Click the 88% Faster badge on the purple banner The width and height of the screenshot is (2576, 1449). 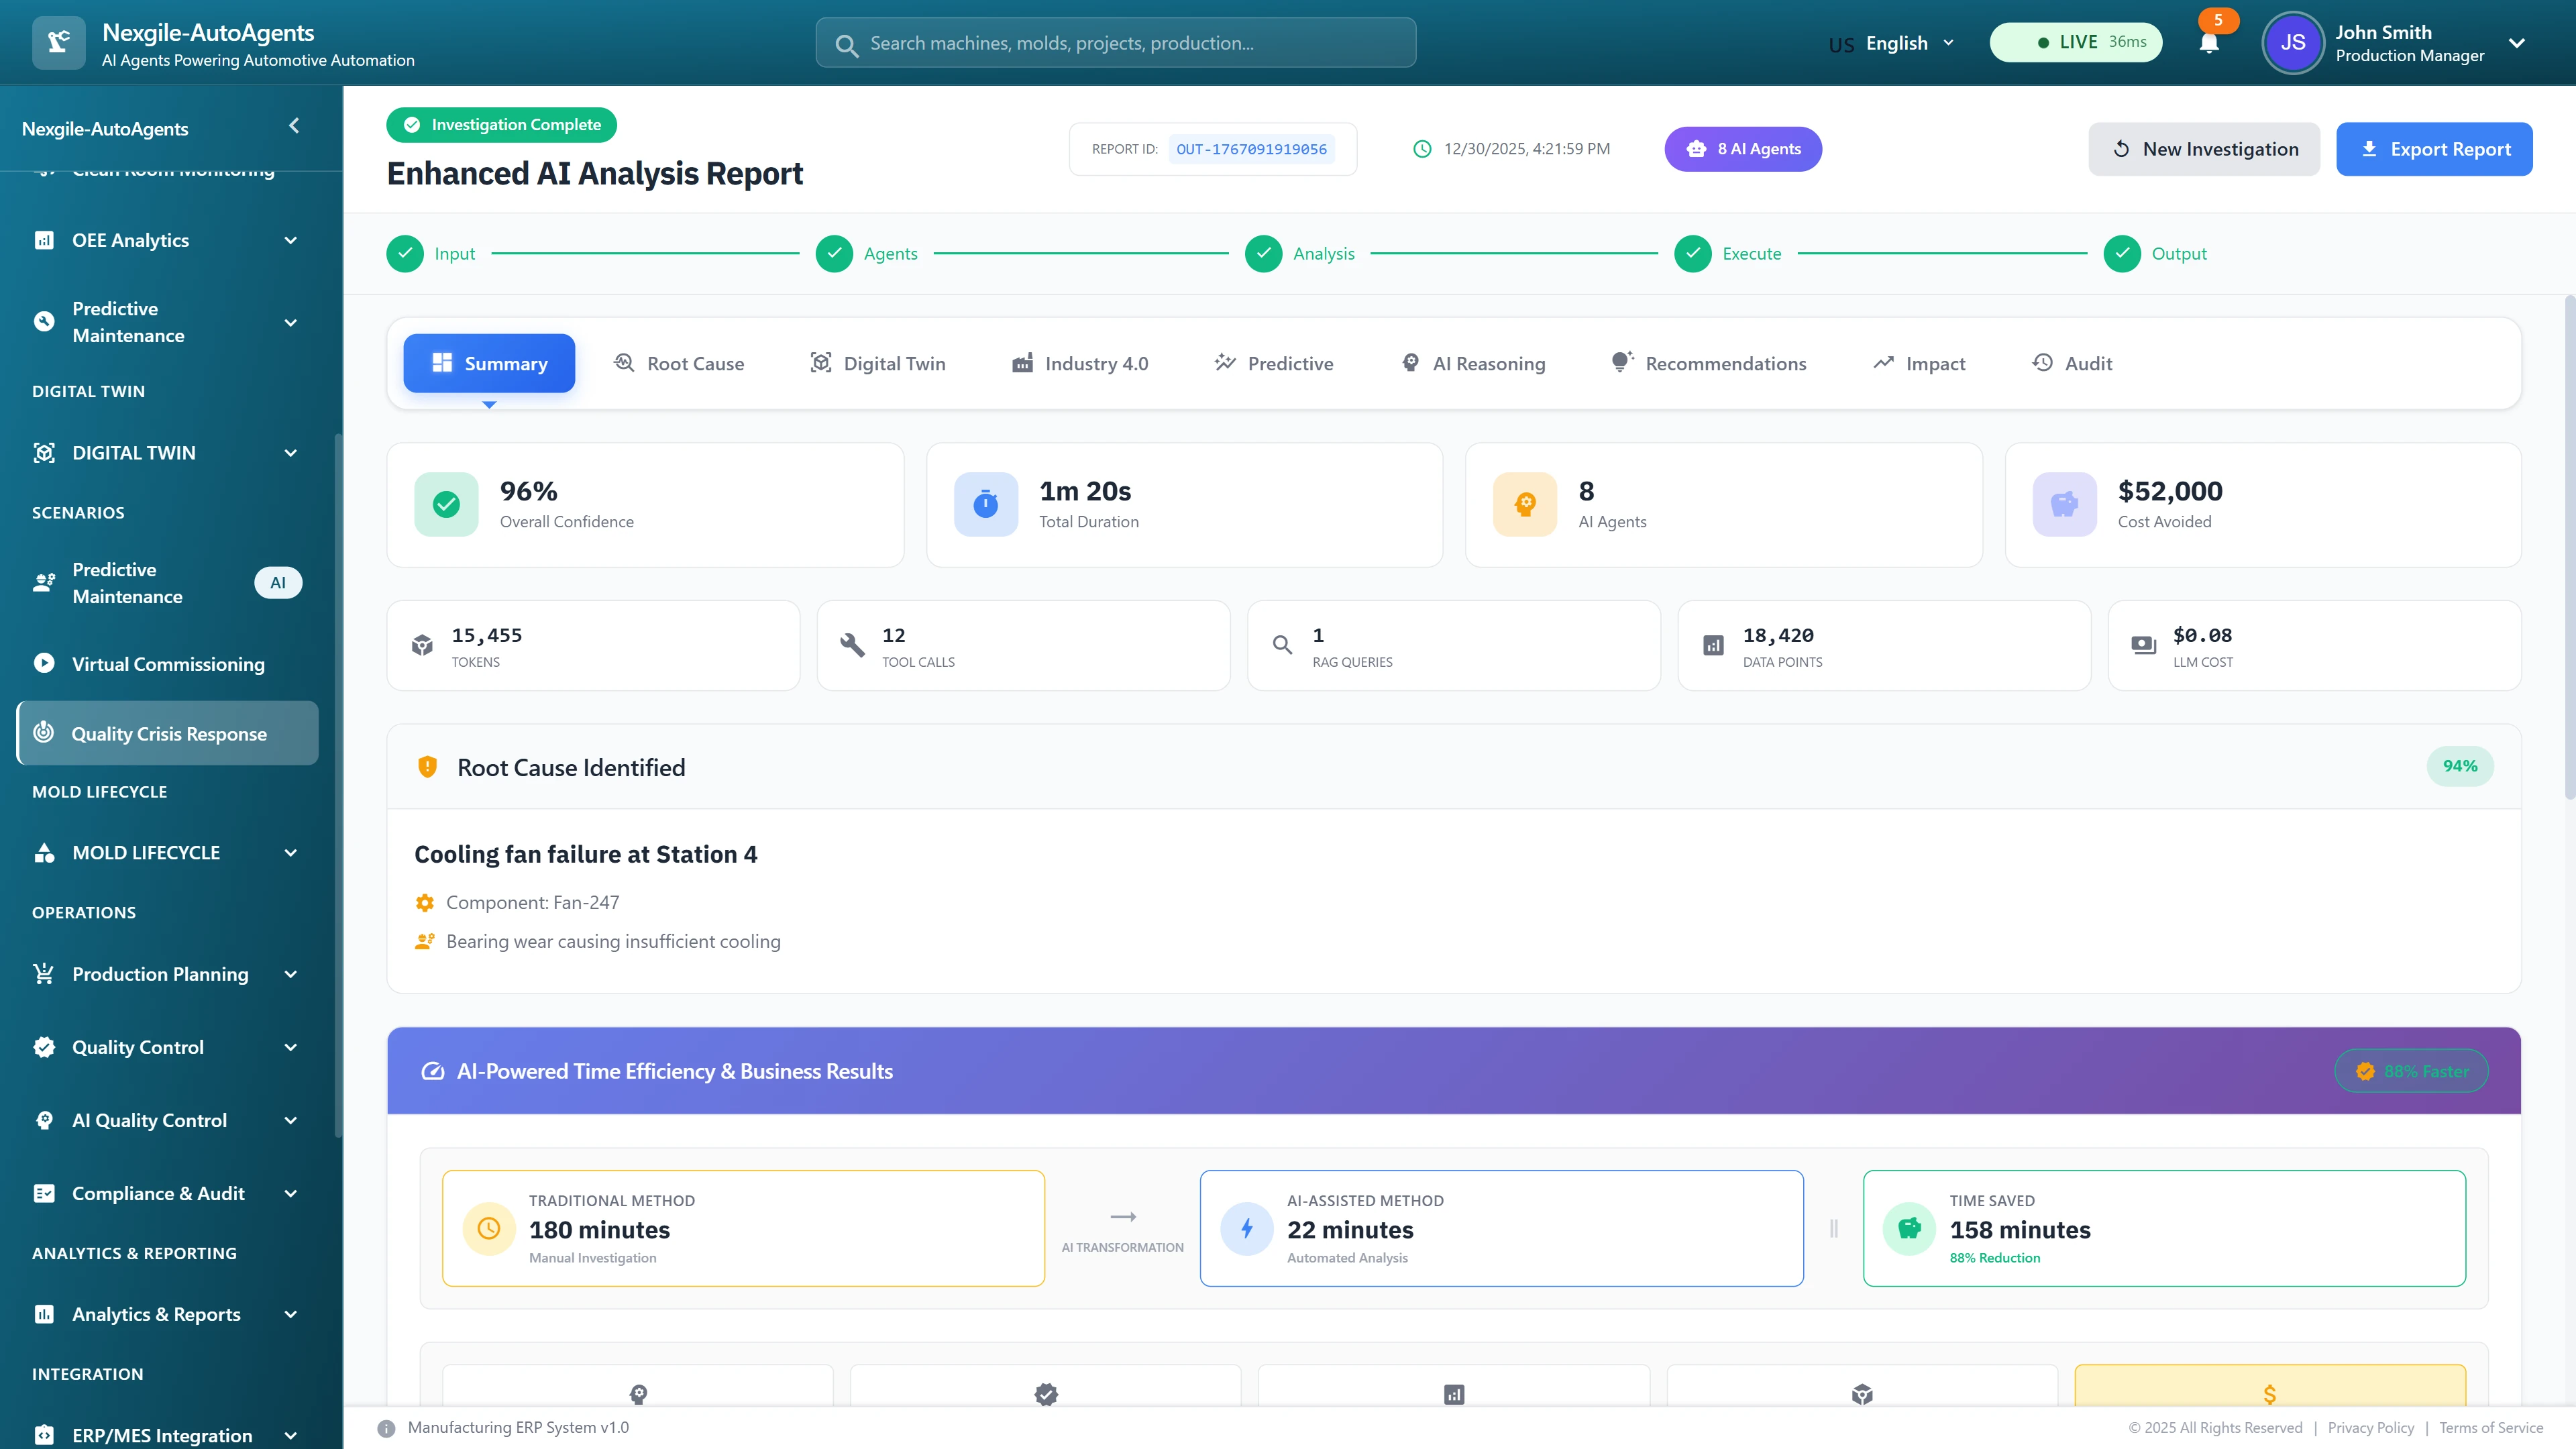(x=2410, y=1070)
